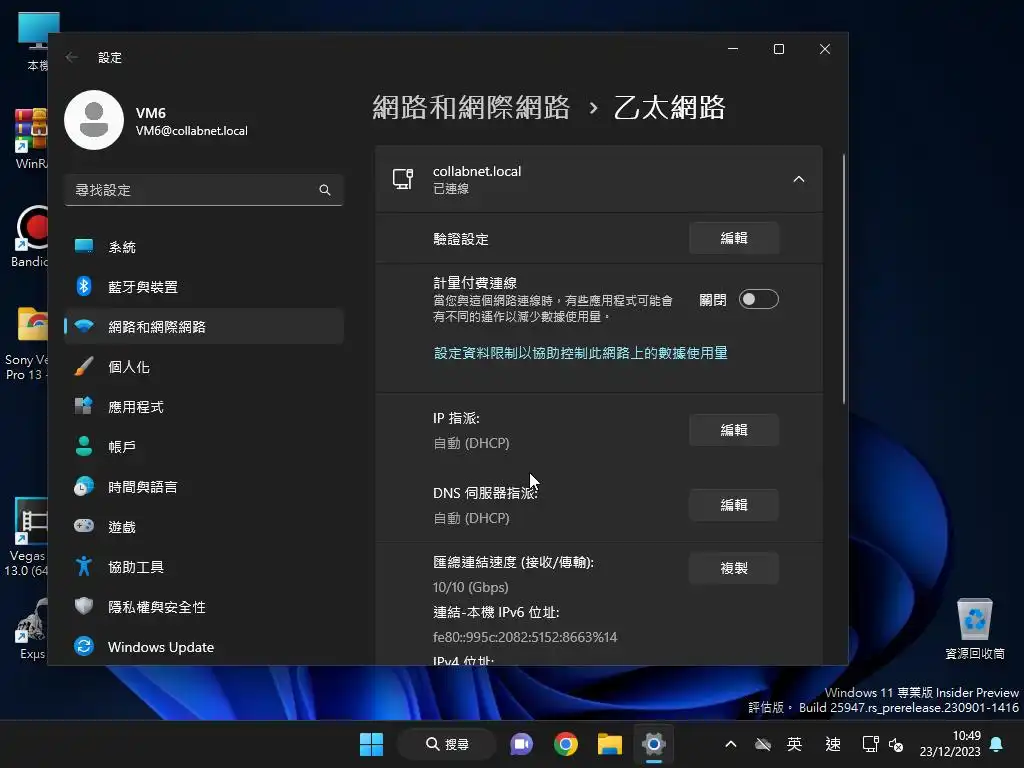
Task: Click 編輯 for DNS 伺服器指派
Action: 734,505
